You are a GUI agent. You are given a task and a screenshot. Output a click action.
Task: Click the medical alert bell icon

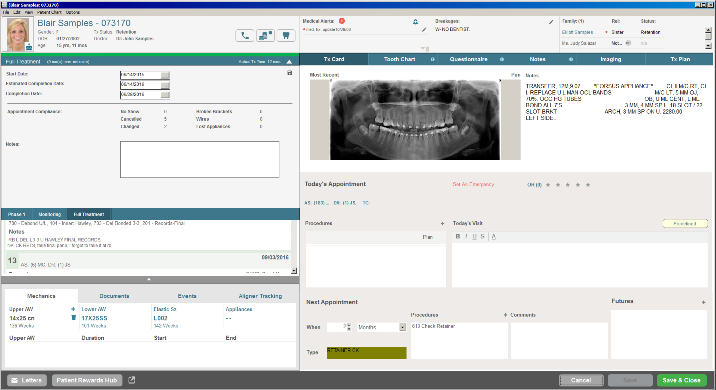[x=415, y=21]
